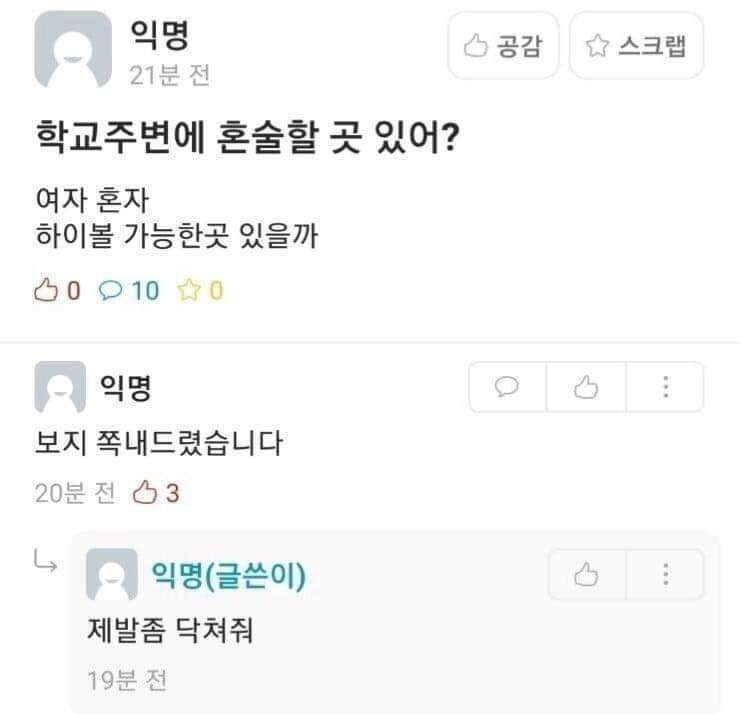
Task: Click the post's thumbs-up count icon
Action: click(47, 291)
